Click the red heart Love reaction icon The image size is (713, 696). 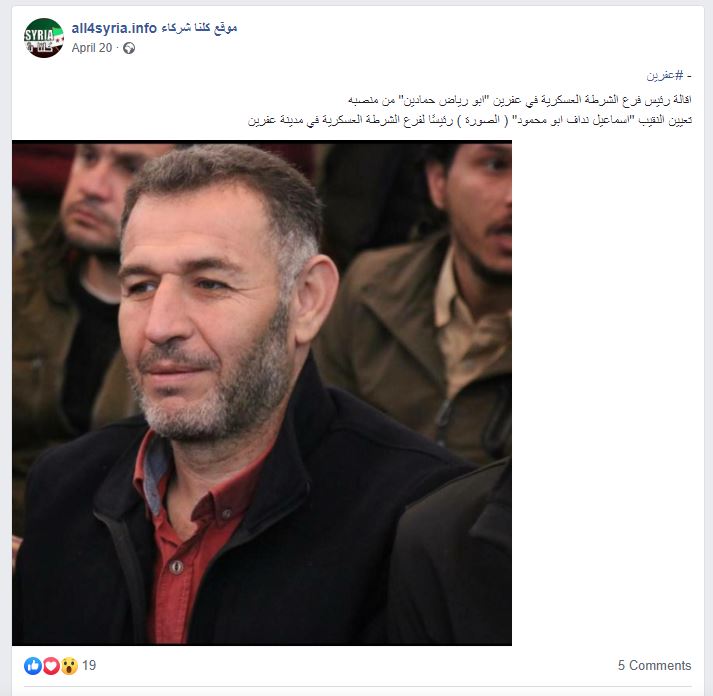coord(51,666)
